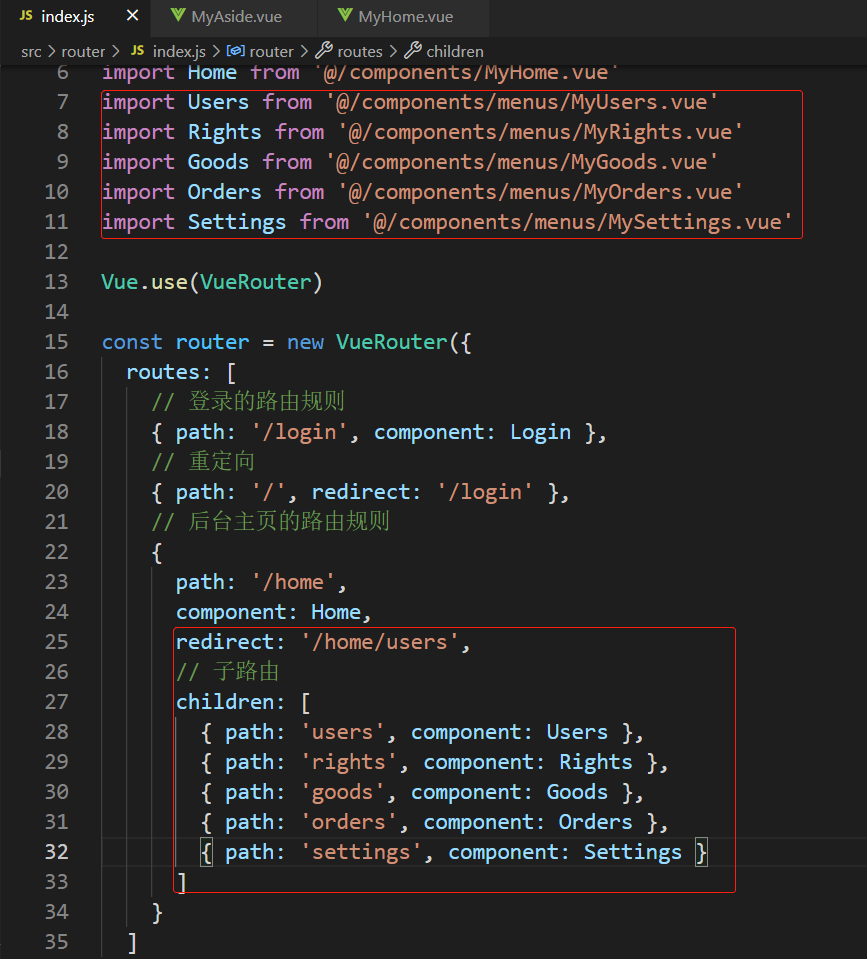The width and height of the screenshot is (867, 959).
Task: Click the 'children:' property on line 27
Action: click(230, 702)
